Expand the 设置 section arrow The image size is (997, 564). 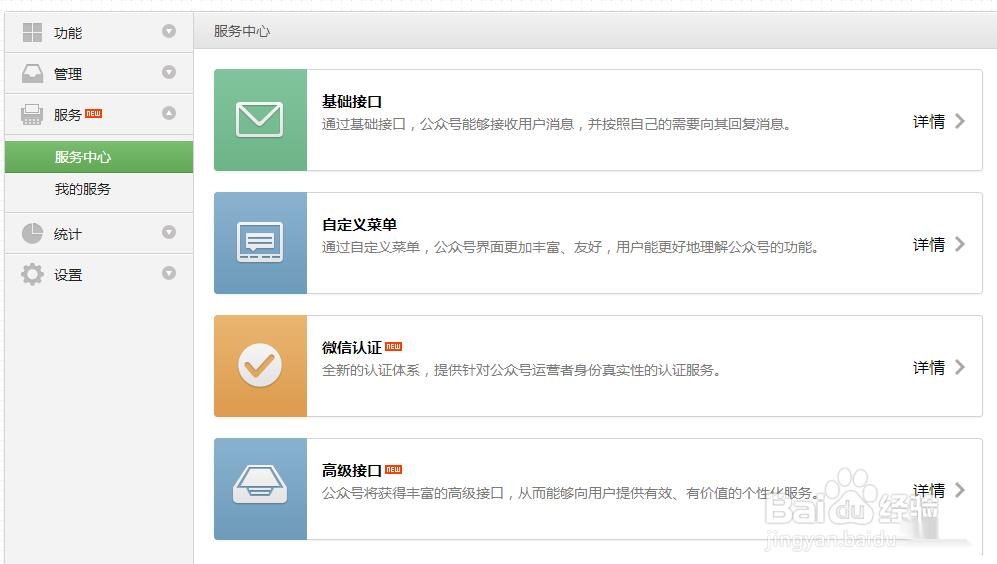pos(168,273)
